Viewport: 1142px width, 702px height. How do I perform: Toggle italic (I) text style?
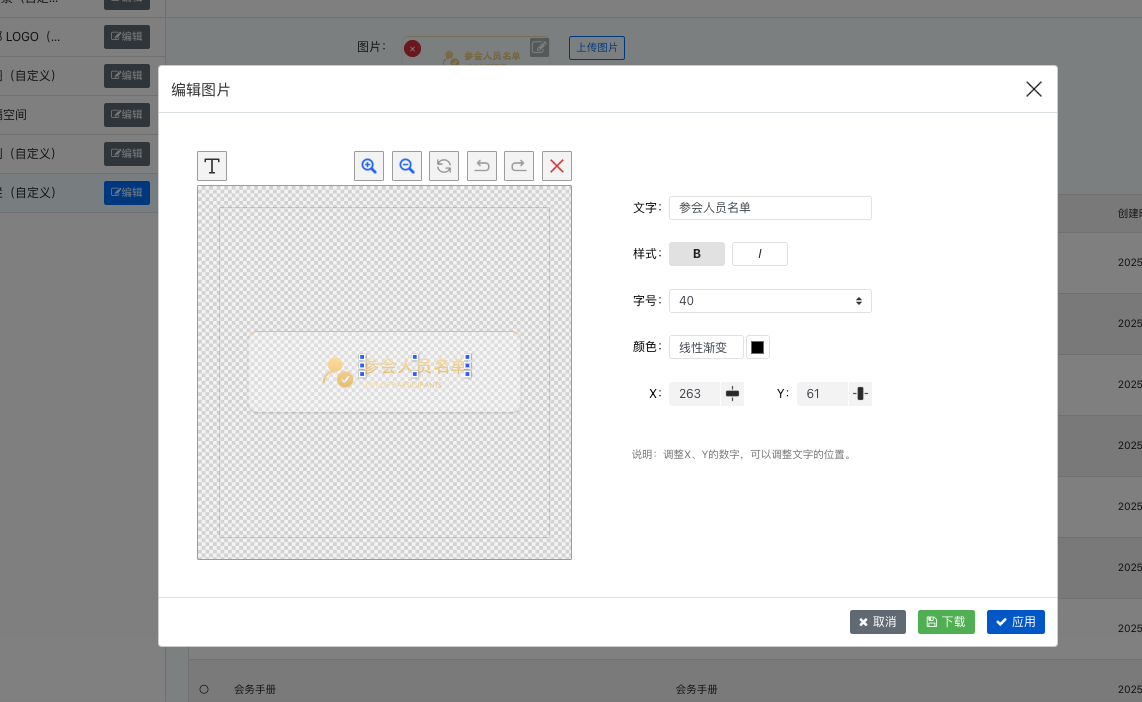coord(760,254)
